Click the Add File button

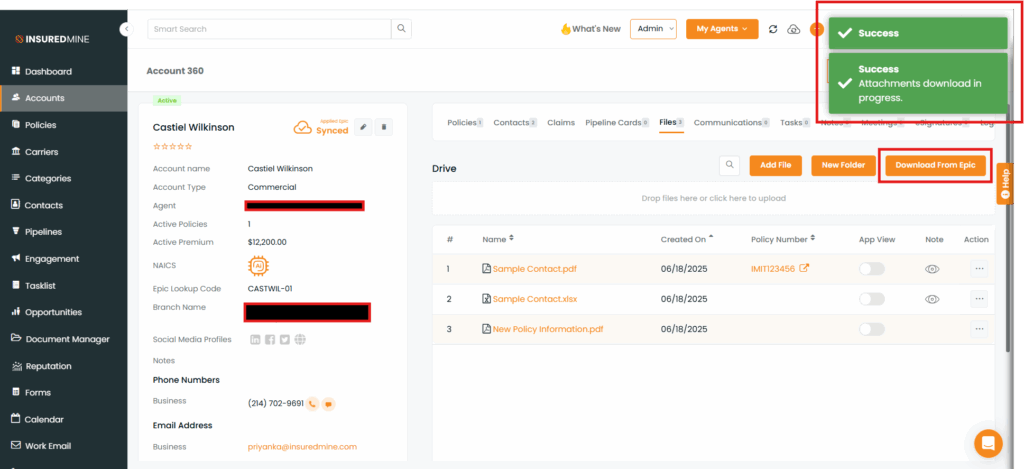pos(775,165)
